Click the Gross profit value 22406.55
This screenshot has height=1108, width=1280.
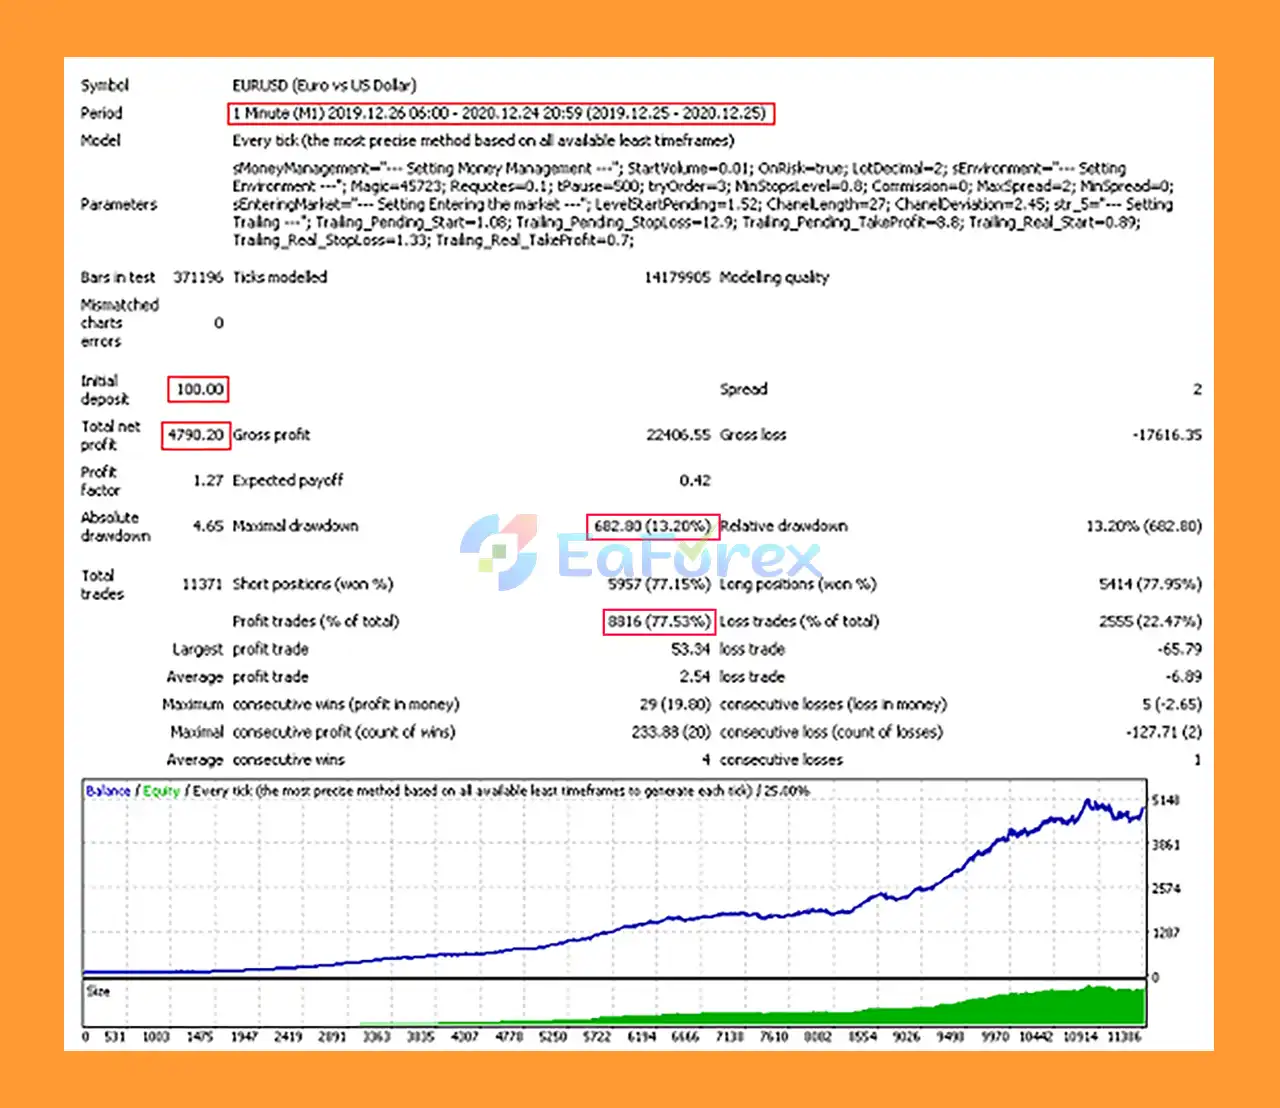678,435
